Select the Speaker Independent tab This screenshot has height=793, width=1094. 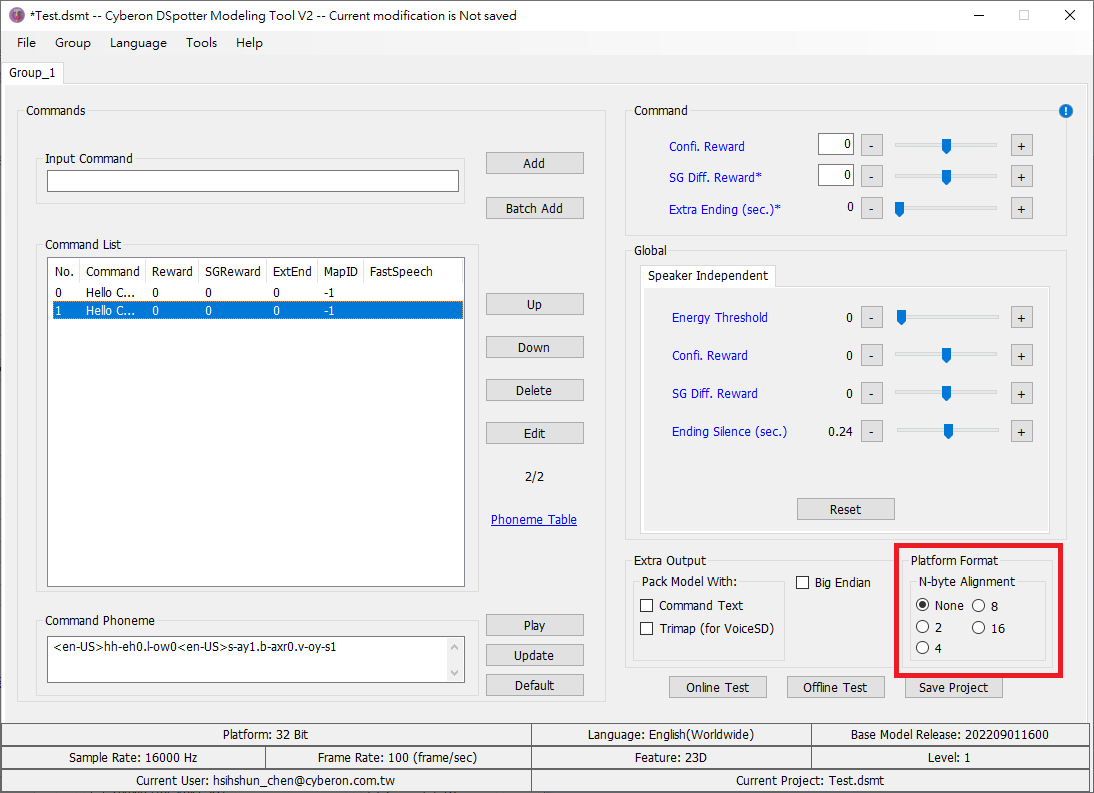point(707,275)
